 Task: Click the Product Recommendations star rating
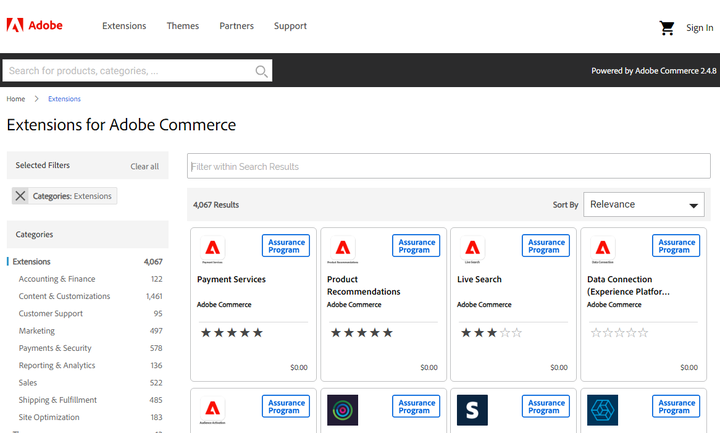click(x=362, y=332)
